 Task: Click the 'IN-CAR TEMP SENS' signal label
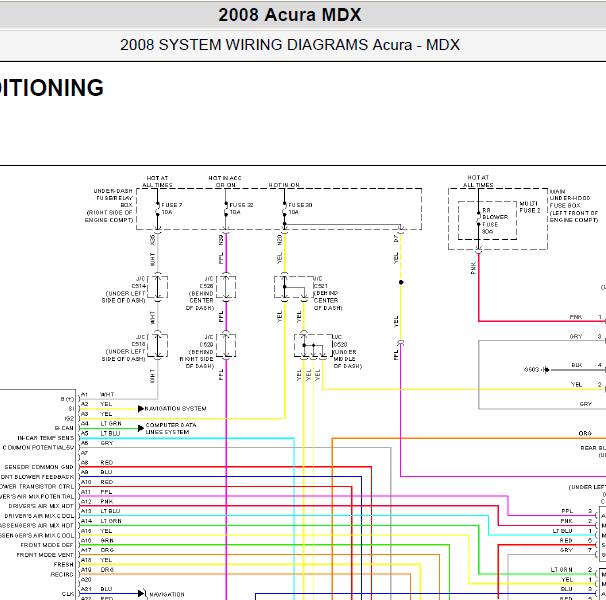[46, 438]
